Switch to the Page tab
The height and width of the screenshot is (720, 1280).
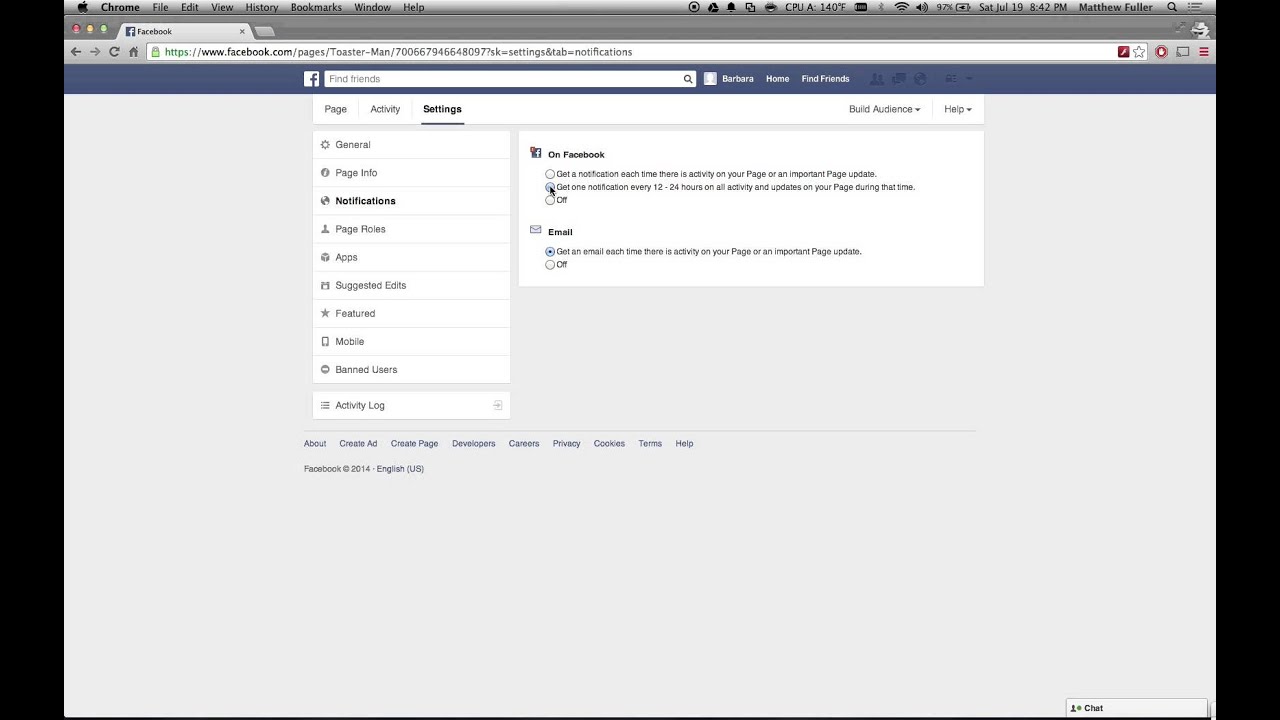(335, 109)
